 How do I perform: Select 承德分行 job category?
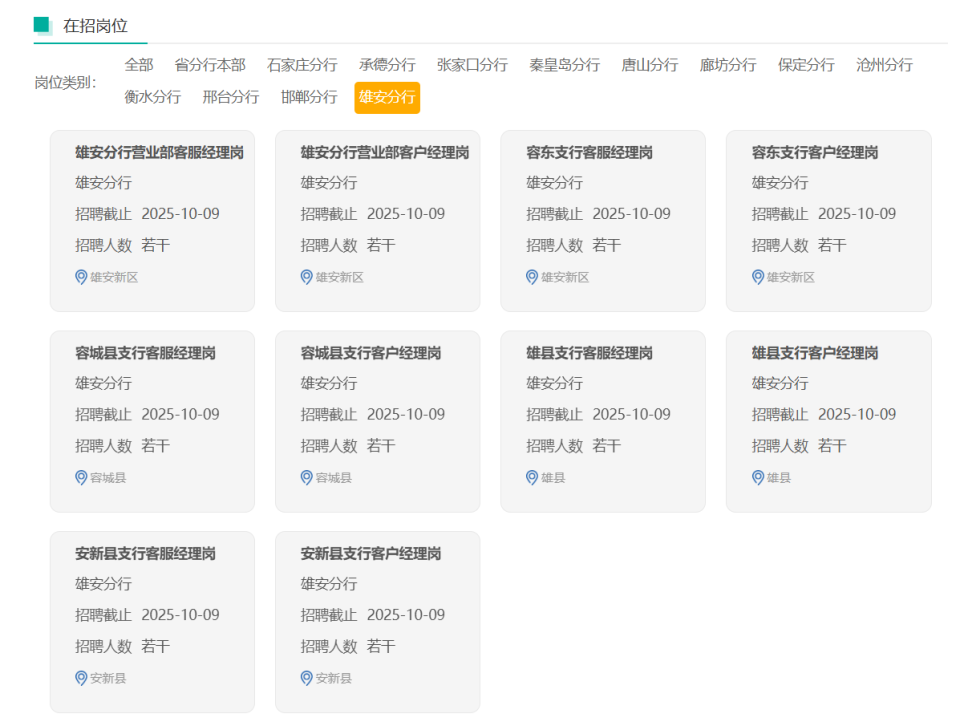(387, 65)
